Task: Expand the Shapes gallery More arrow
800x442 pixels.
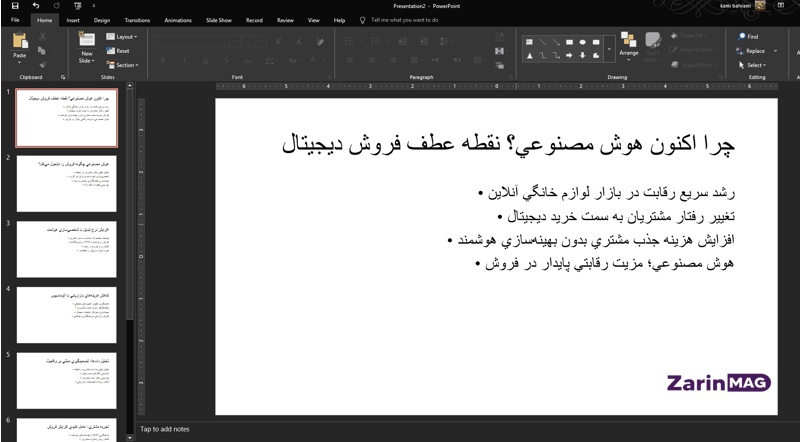Action: [x=609, y=49]
